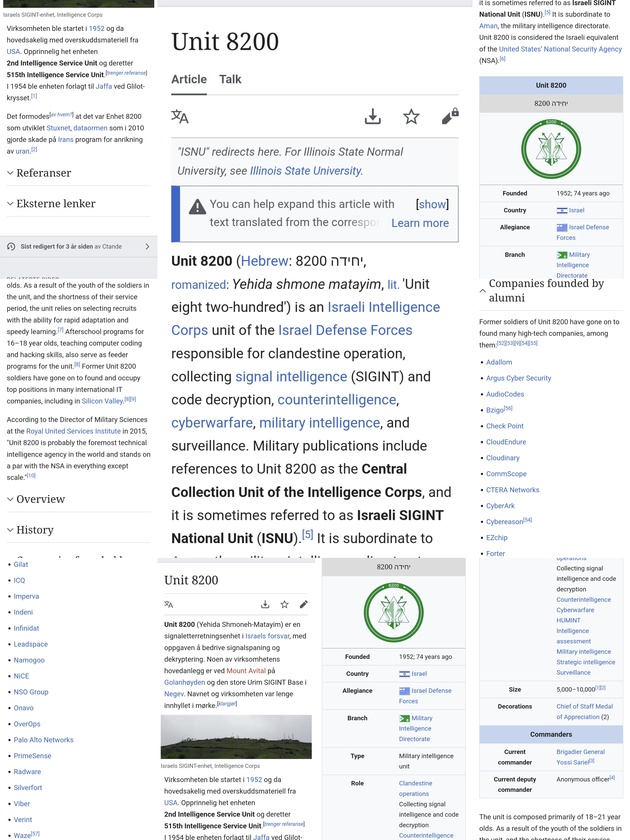Click the info icon in expand notice
Viewport: 630px width, 840px height.
197,207
